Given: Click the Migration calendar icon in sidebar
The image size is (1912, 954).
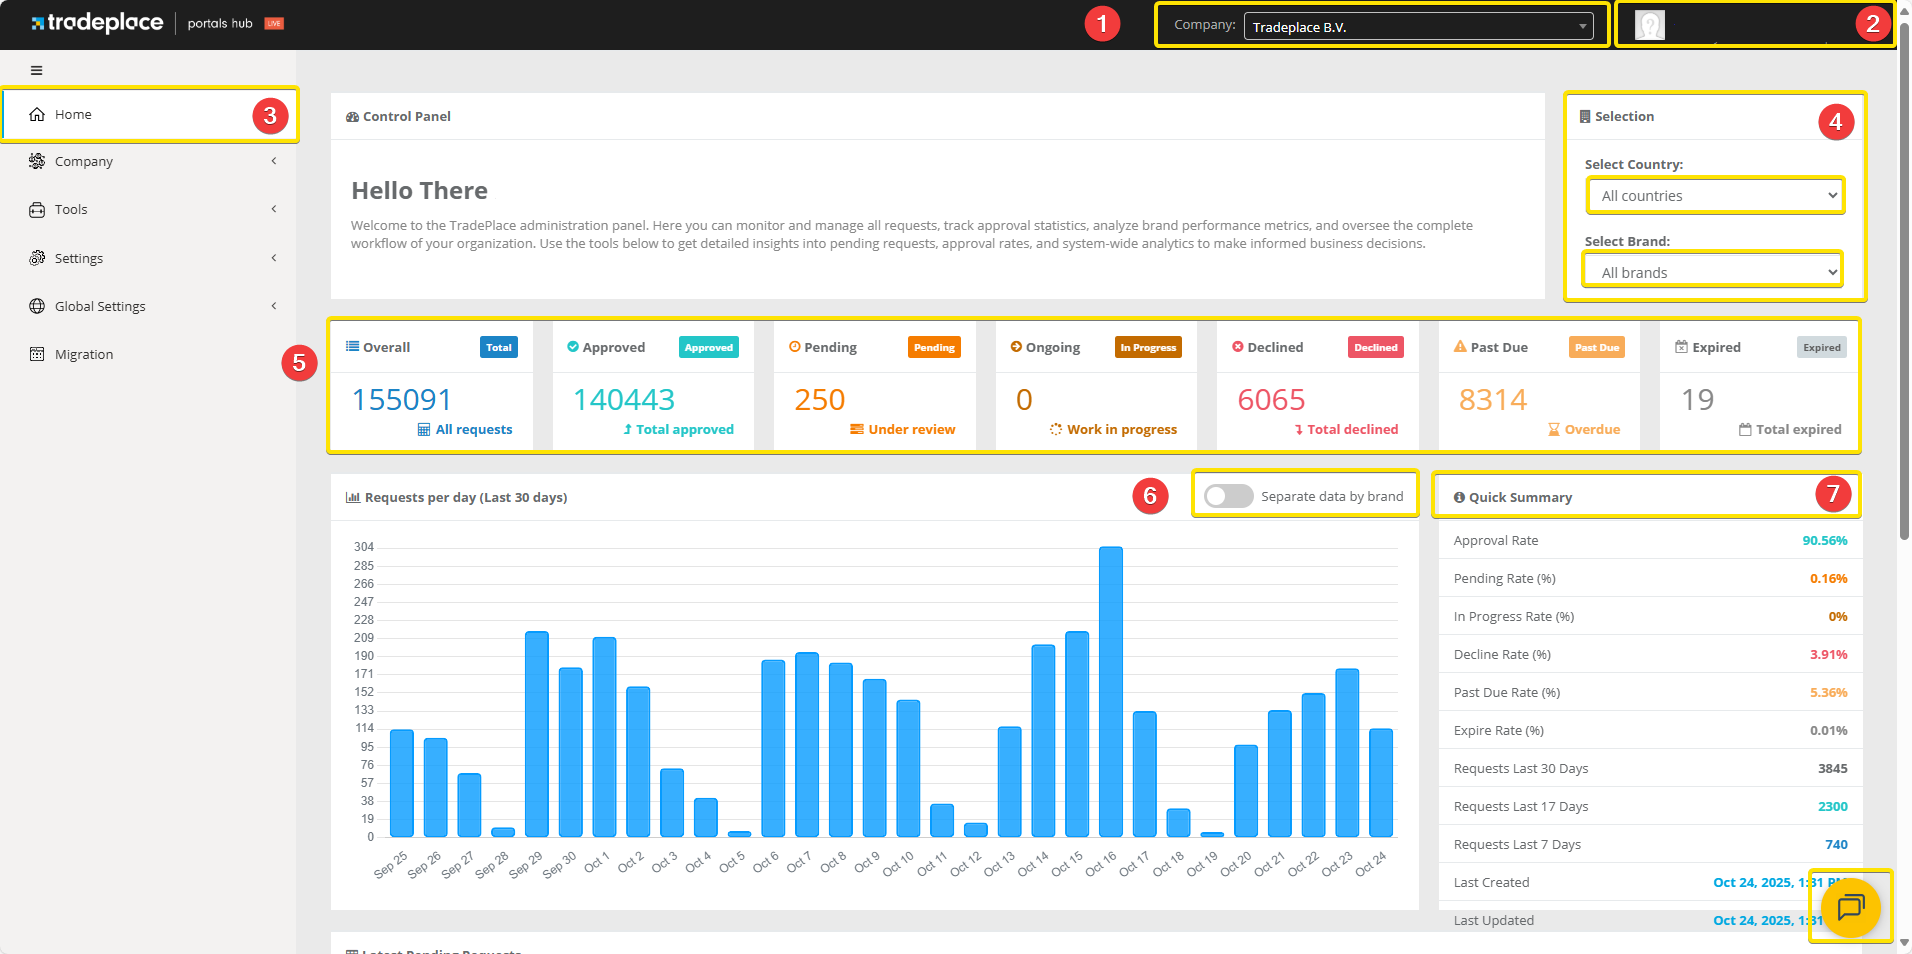Looking at the screenshot, I should [37, 354].
